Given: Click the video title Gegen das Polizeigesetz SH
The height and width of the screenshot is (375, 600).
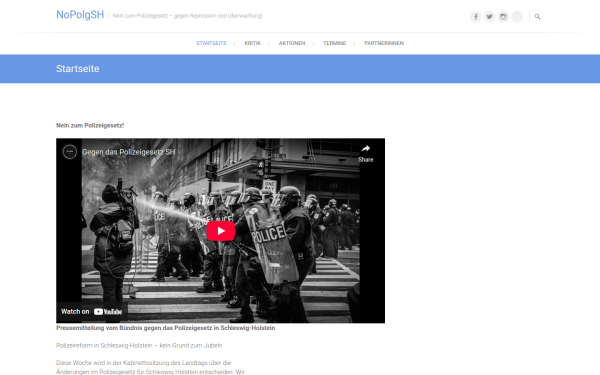Looking at the screenshot, I should tap(129, 152).
